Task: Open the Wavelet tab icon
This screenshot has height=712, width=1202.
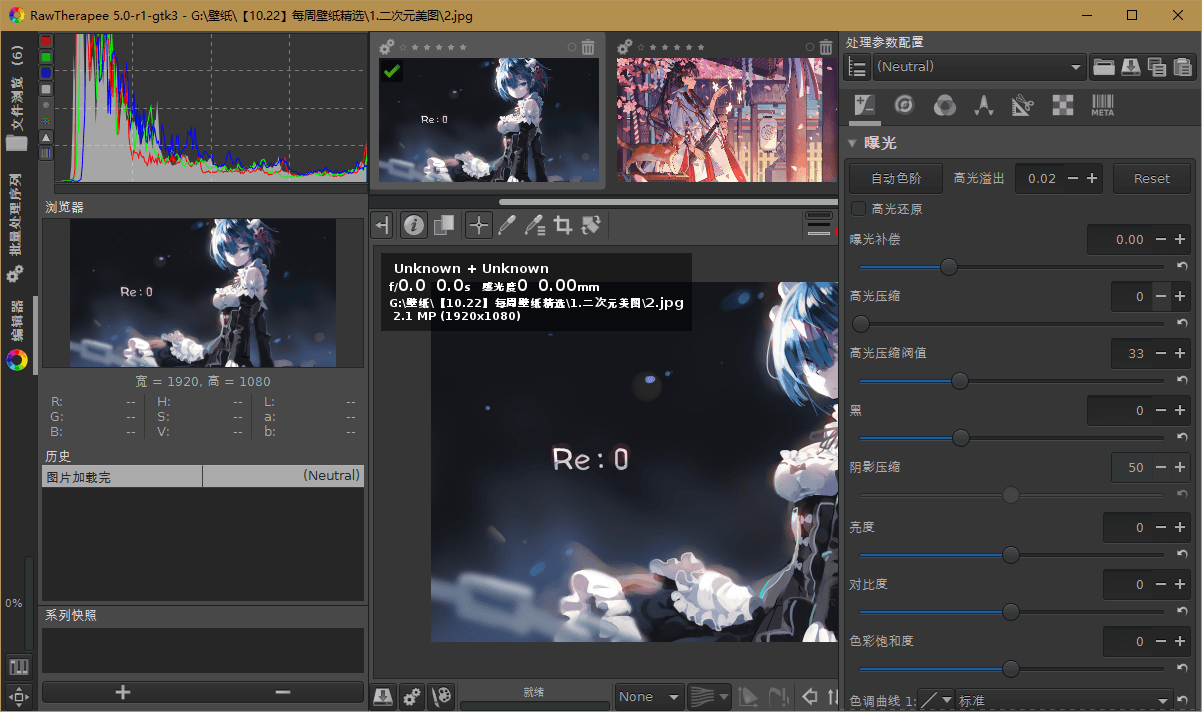Action: tap(983, 105)
